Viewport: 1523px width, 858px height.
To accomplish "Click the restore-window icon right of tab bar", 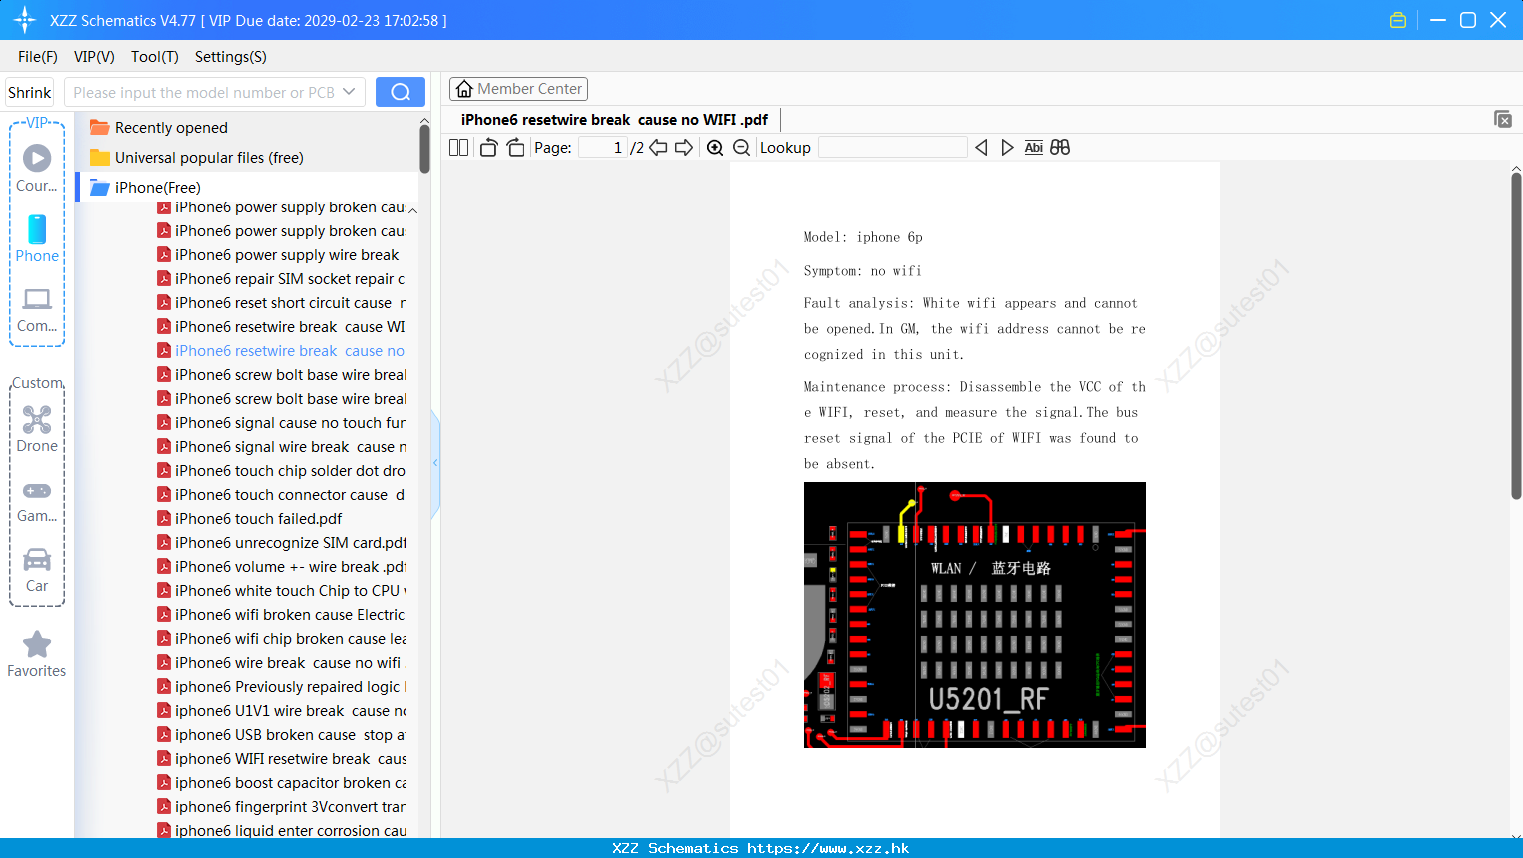I will tap(1503, 119).
